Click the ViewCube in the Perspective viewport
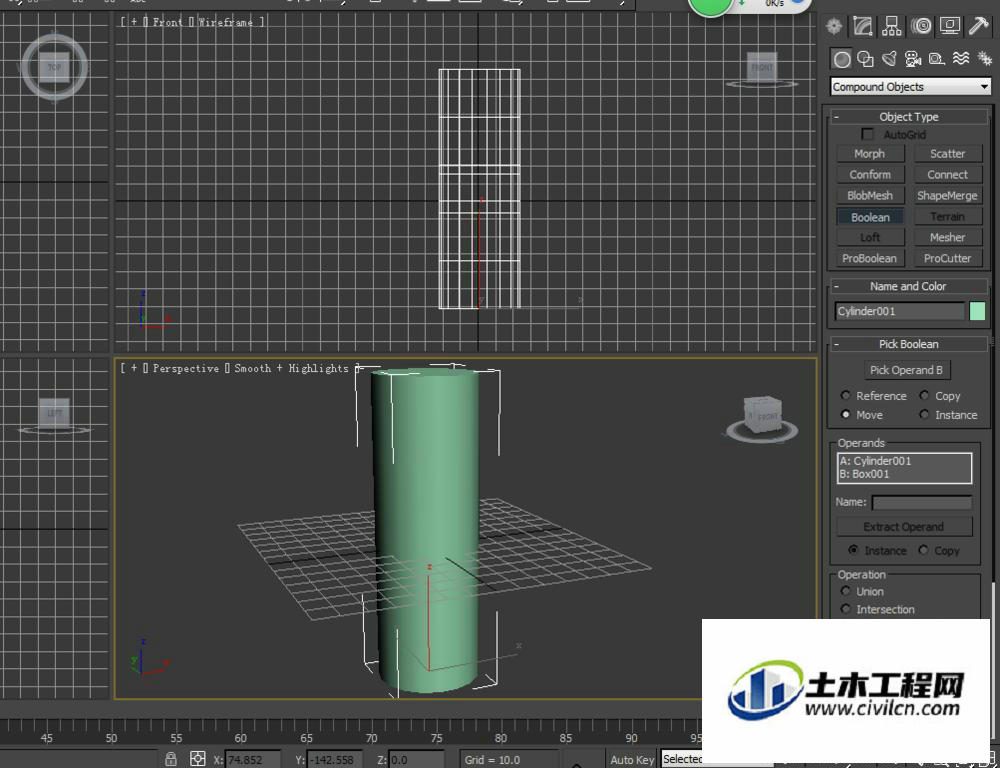 [x=762, y=417]
